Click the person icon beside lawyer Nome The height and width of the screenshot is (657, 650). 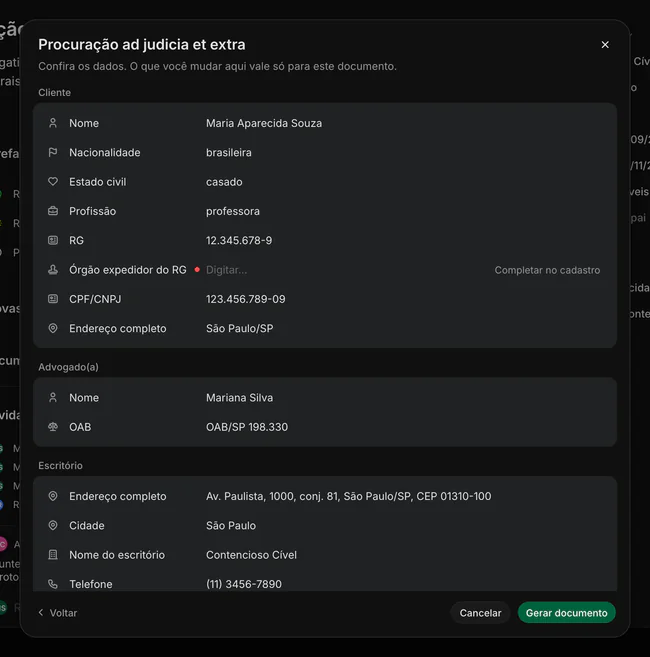[x=53, y=397]
